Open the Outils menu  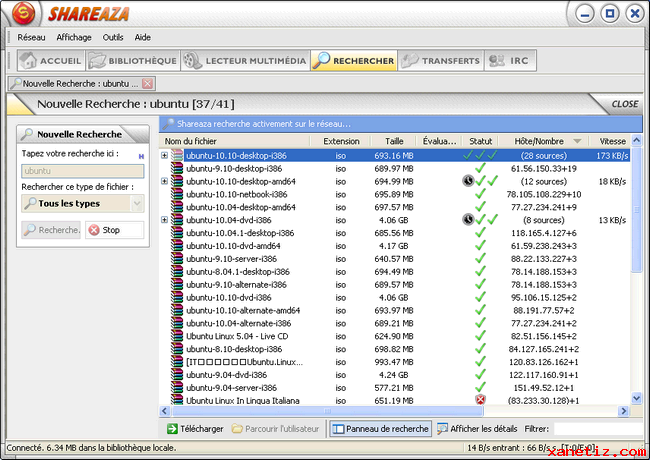pos(113,37)
